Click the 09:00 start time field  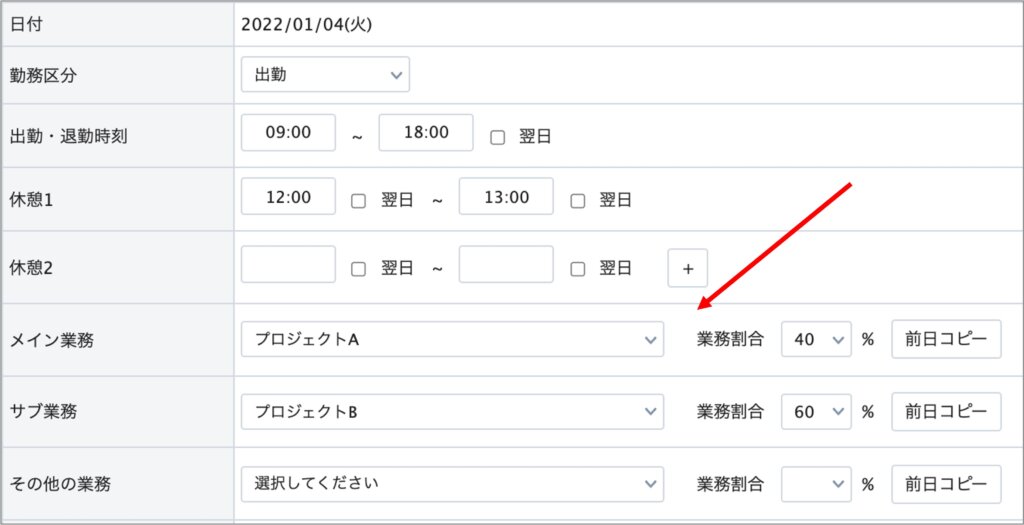[288, 133]
